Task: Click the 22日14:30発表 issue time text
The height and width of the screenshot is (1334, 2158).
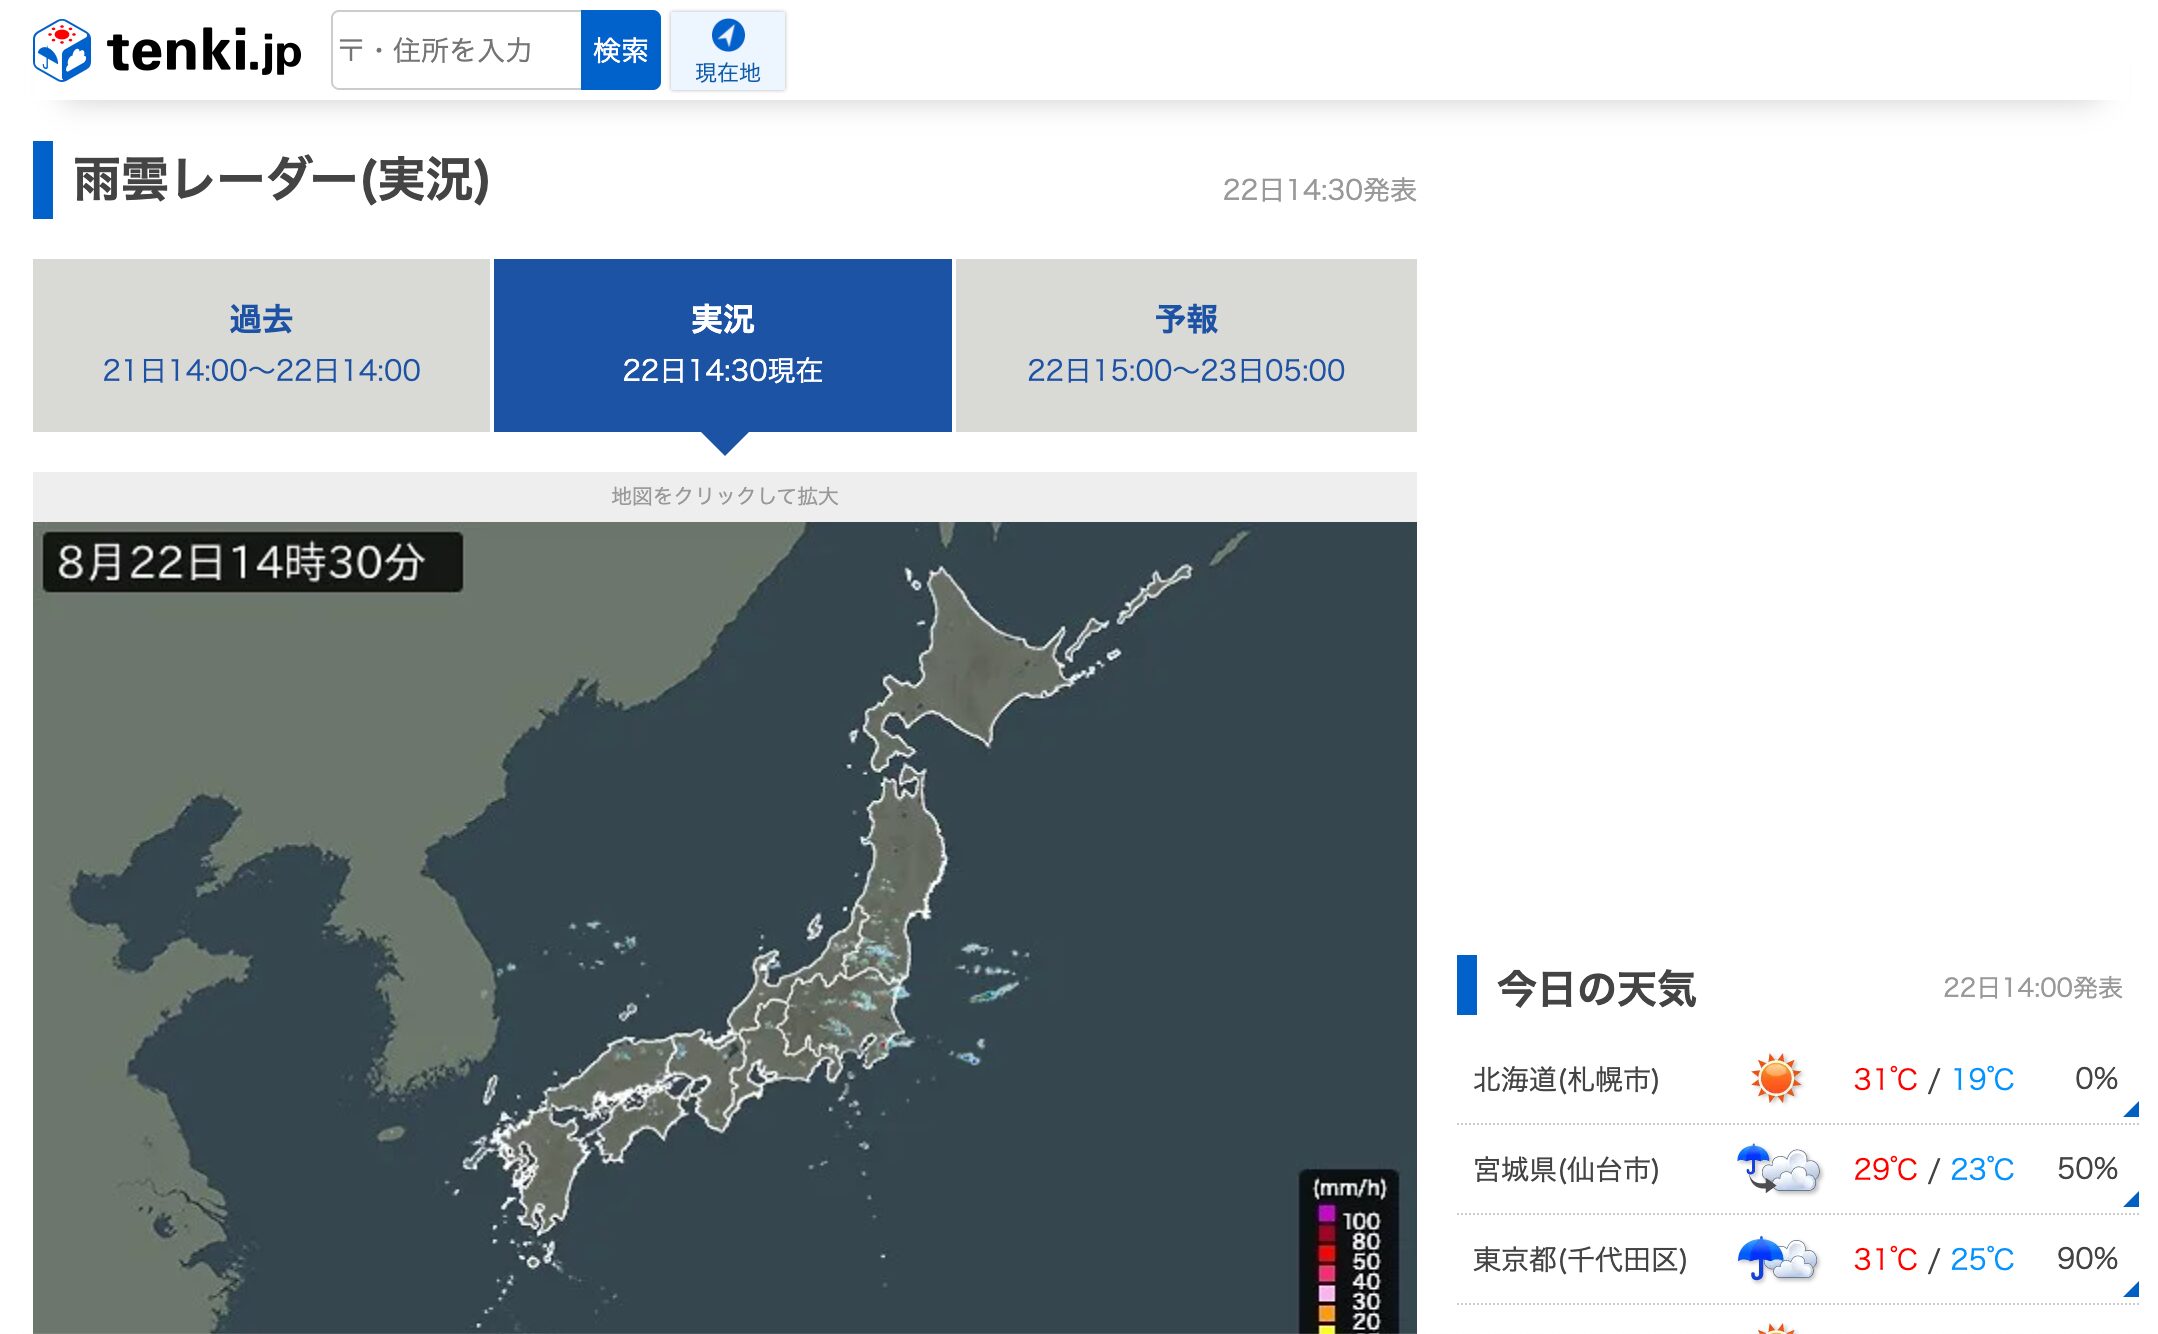Action: (x=1319, y=190)
